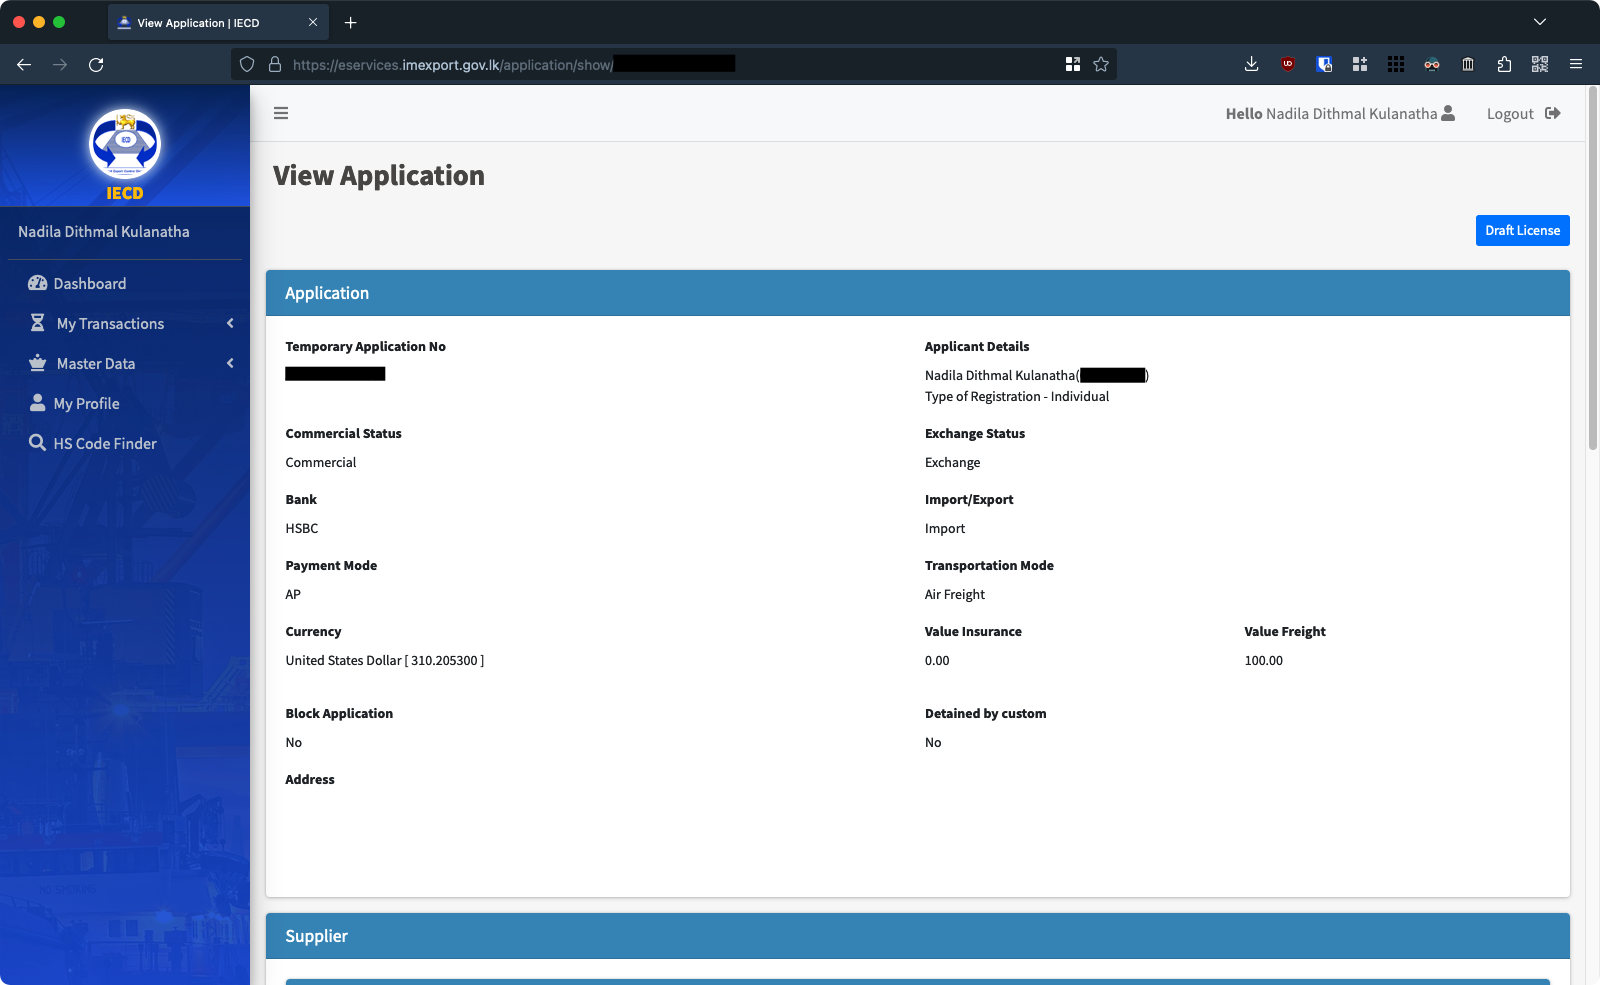The width and height of the screenshot is (1600, 985).
Task: Reload the page with refresh icon
Action: coord(96,65)
